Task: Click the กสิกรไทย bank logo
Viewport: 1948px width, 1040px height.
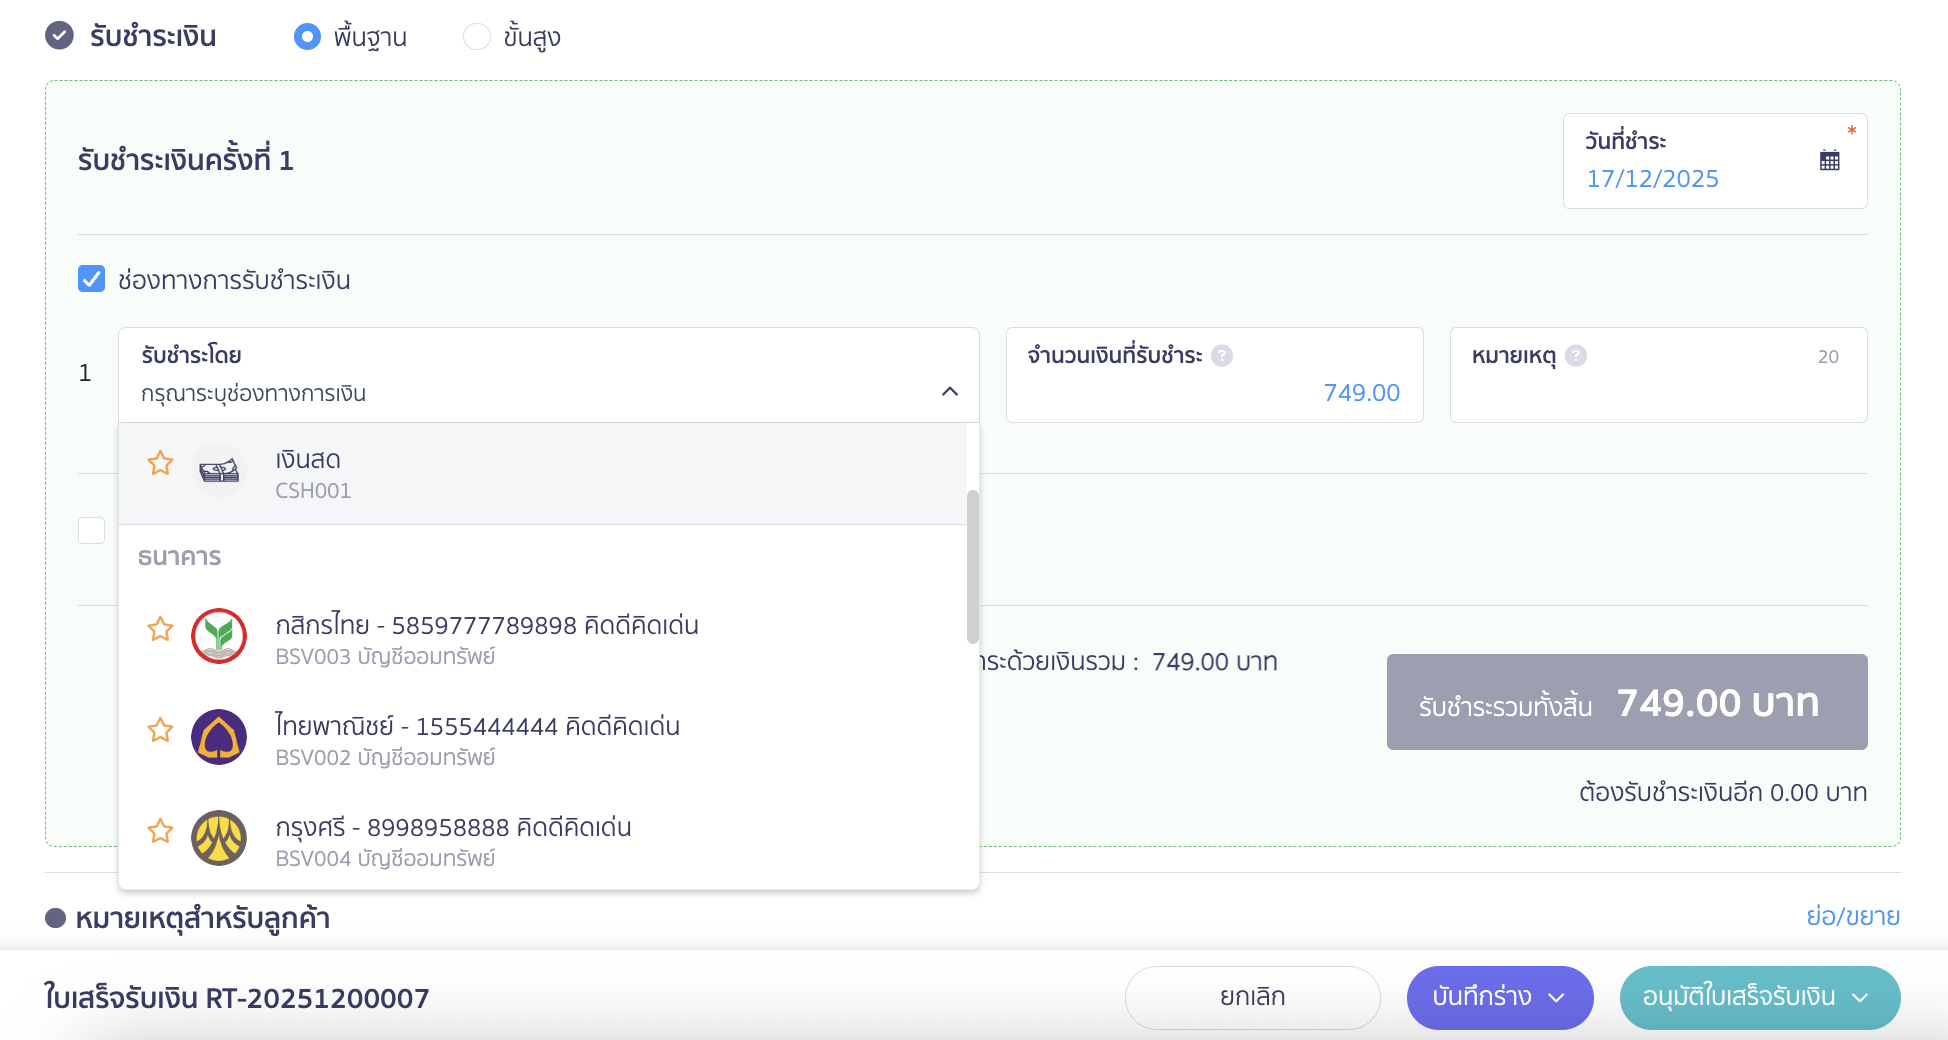Action: [x=219, y=636]
